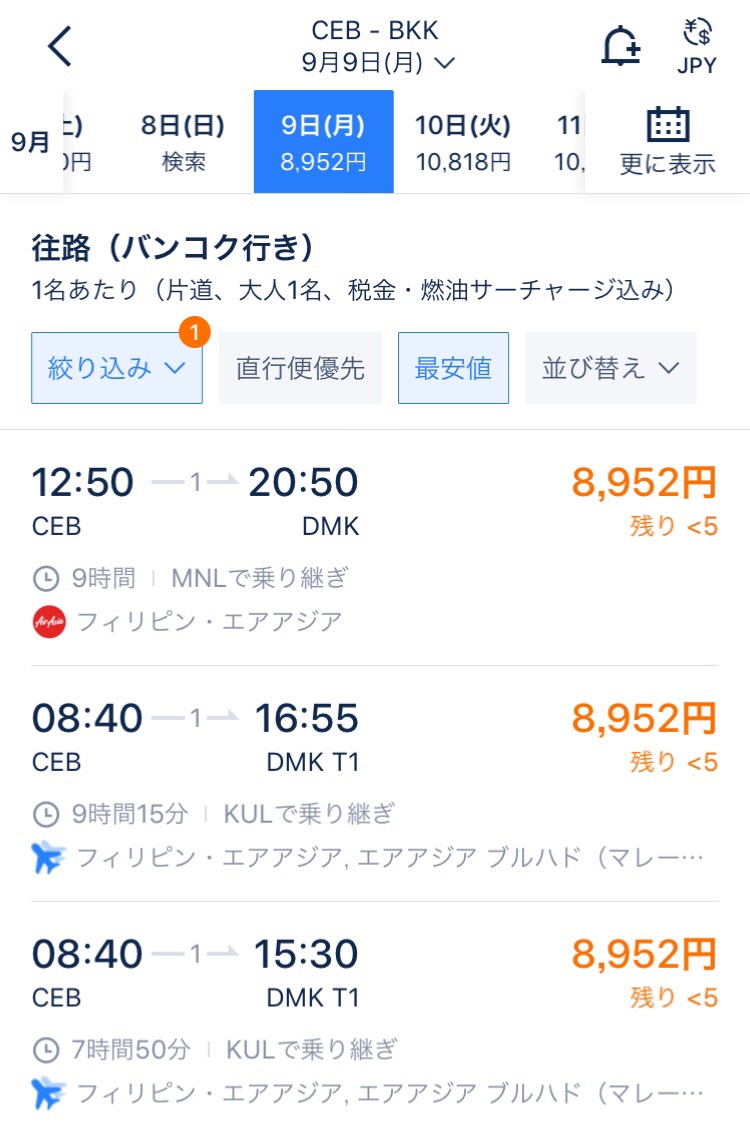Tap the airplane icon on 16:55 flight

(48, 857)
